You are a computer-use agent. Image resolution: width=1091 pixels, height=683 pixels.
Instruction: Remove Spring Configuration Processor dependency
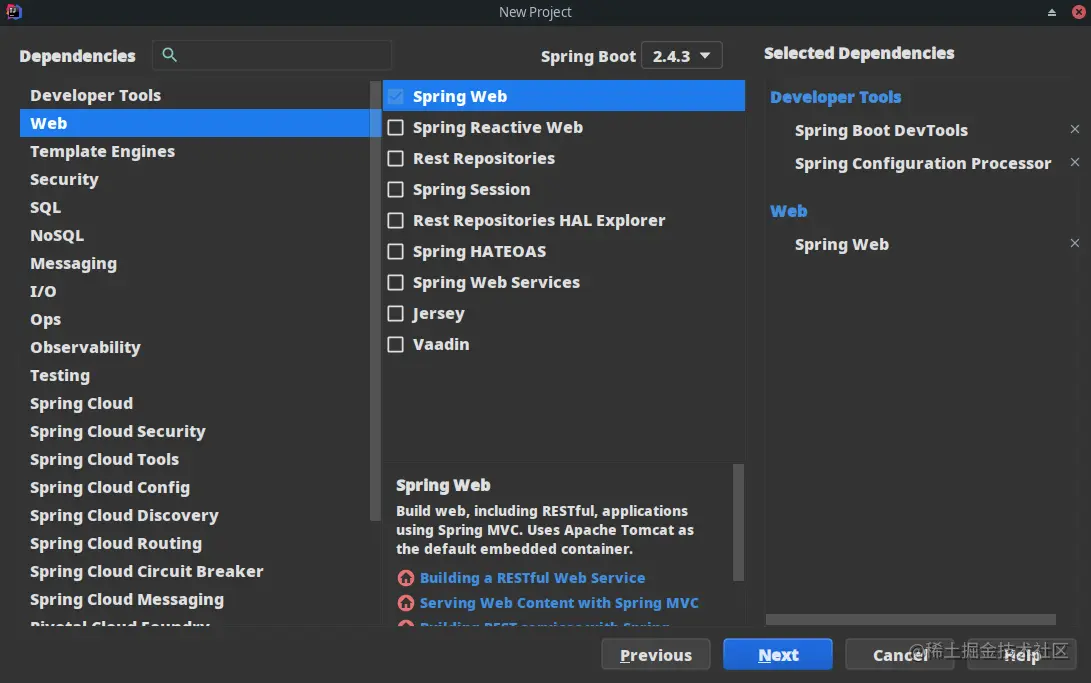pos(1074,162)
